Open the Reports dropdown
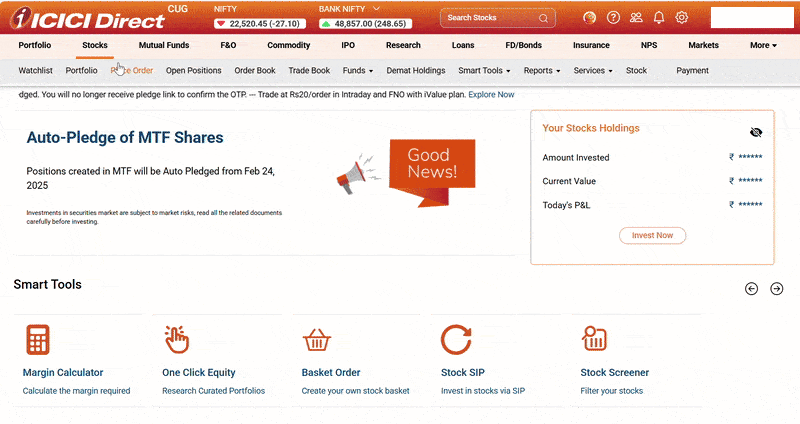Screen dimensions: 800x424 541,71
